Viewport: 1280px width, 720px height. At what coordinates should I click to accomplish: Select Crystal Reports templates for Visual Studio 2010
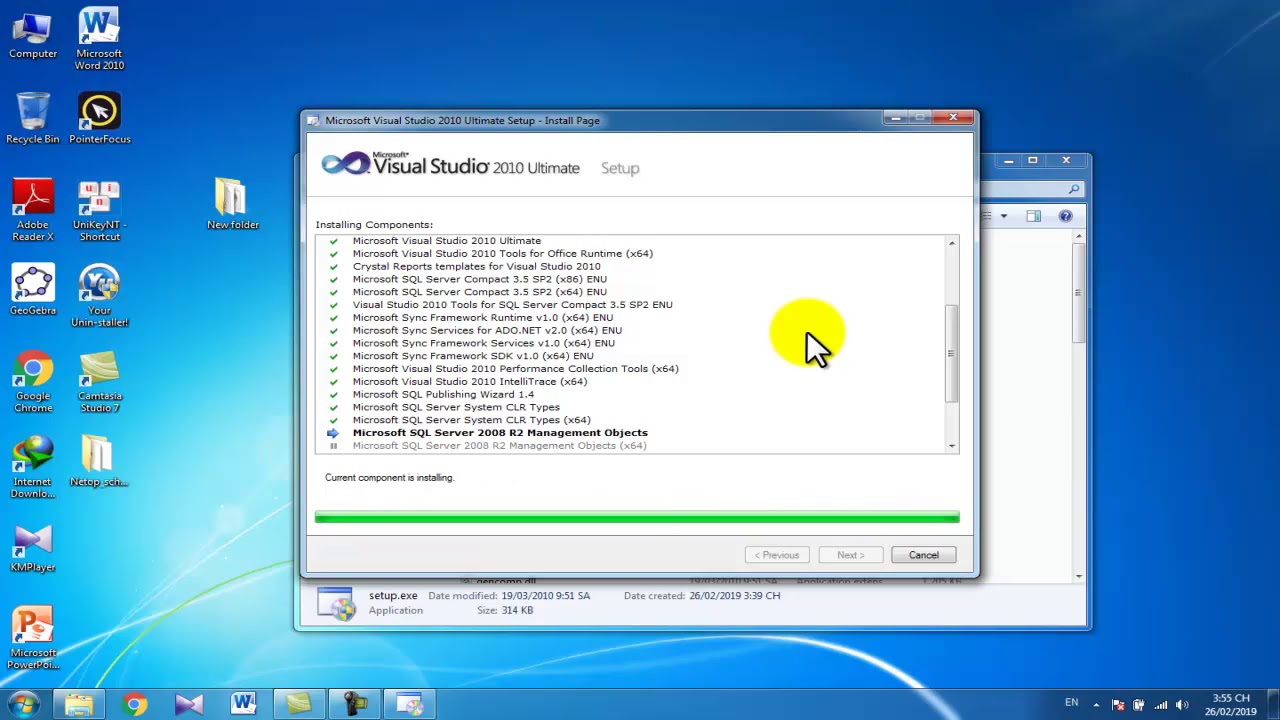coord(476,266)
